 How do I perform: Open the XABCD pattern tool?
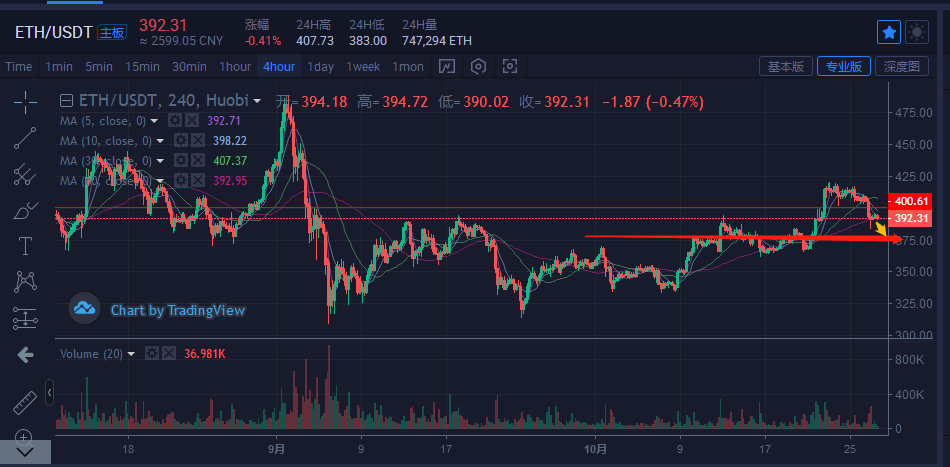coord(25,281)
